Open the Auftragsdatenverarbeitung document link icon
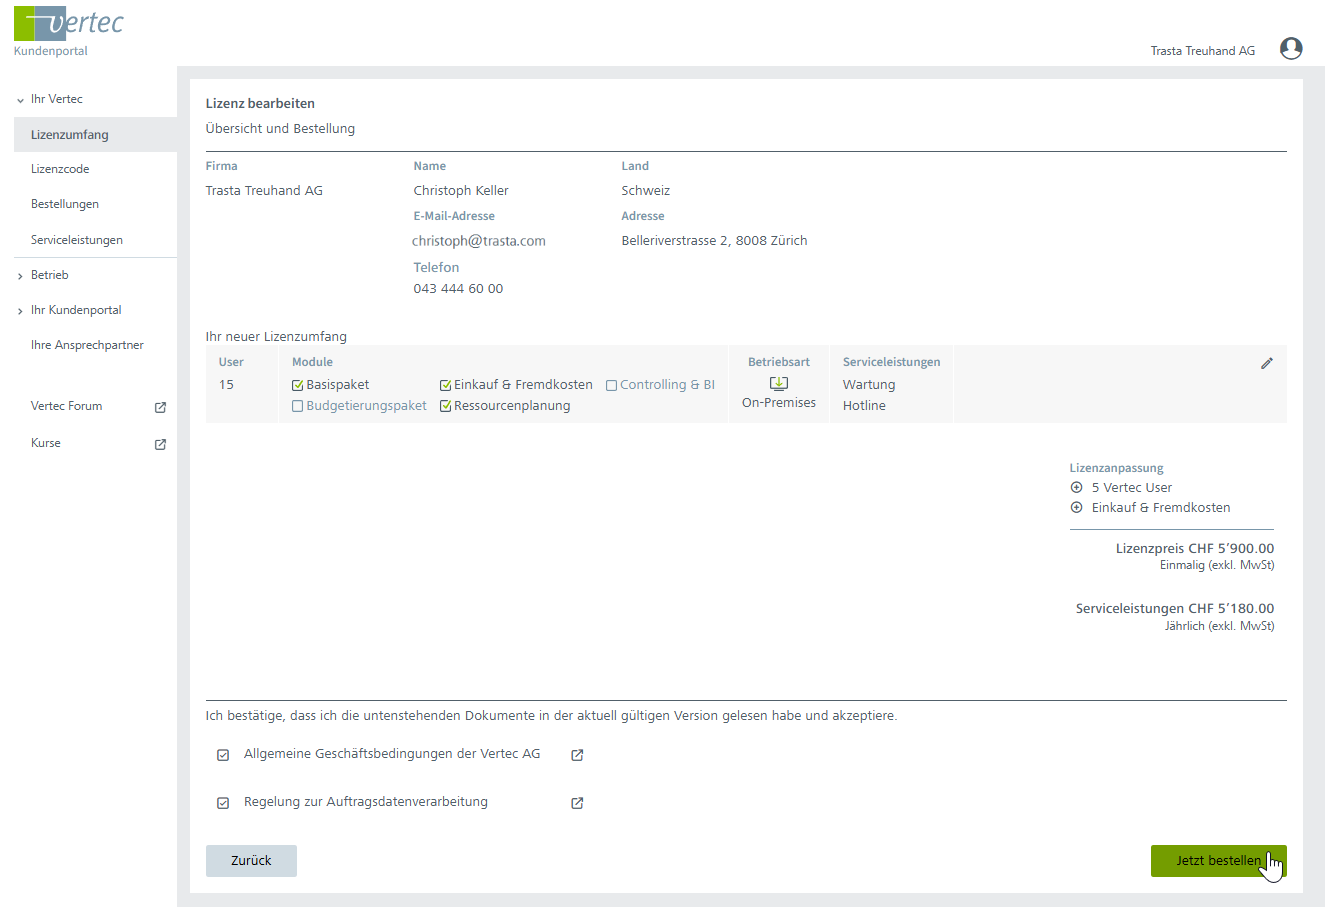The height and width of the screenshot is (907, 1325). 577,803
